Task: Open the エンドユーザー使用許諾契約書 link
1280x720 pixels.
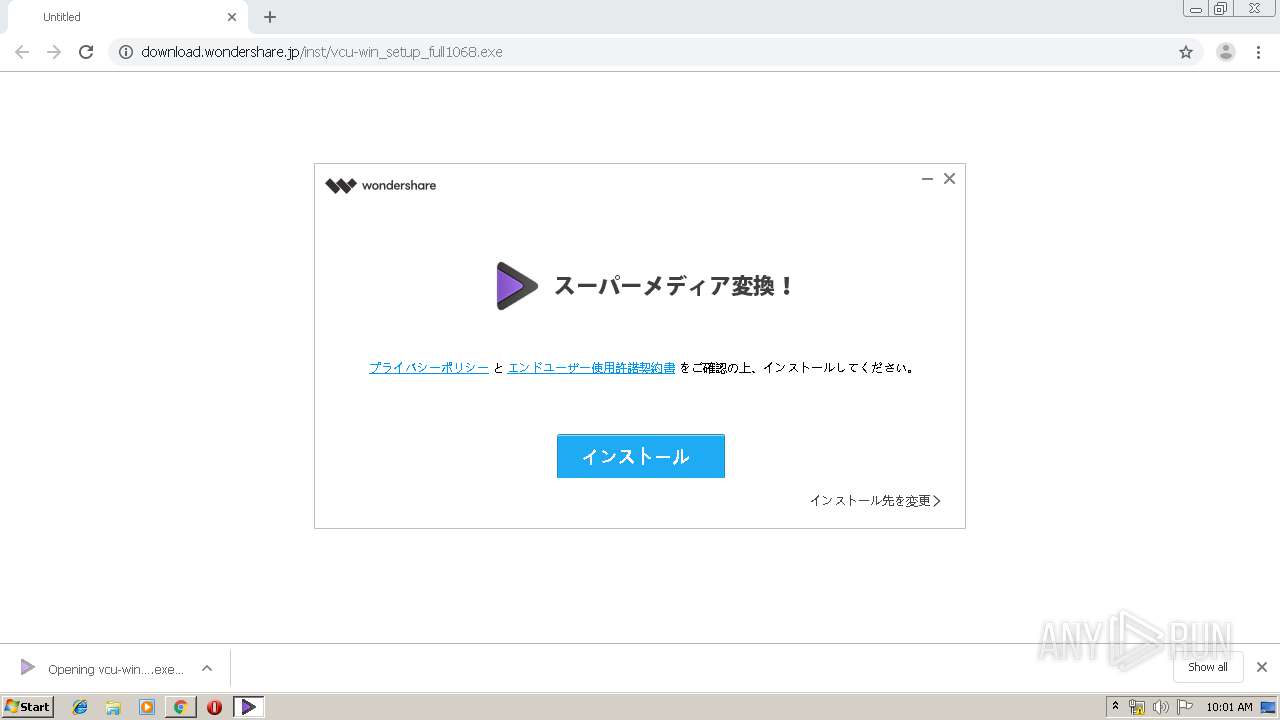Action: point(591,368)
